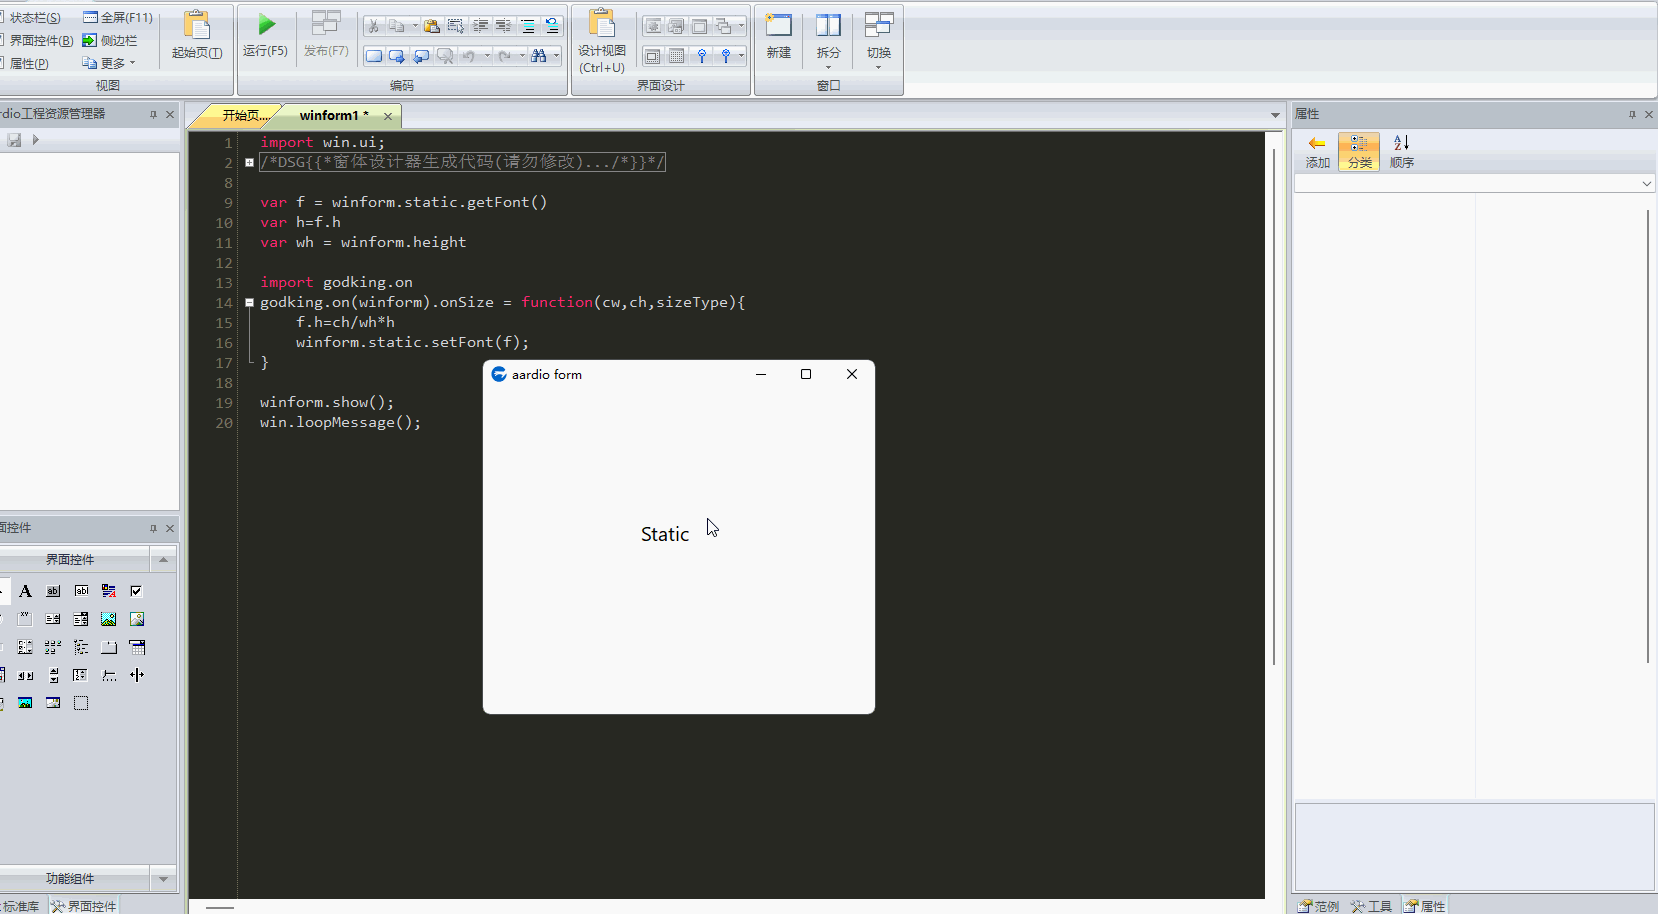Image resolution: width=1658 pixels, height=914 pixels.
Task: Expand the 更多 dropdown in the view group
Action: (x=110, y=63)
